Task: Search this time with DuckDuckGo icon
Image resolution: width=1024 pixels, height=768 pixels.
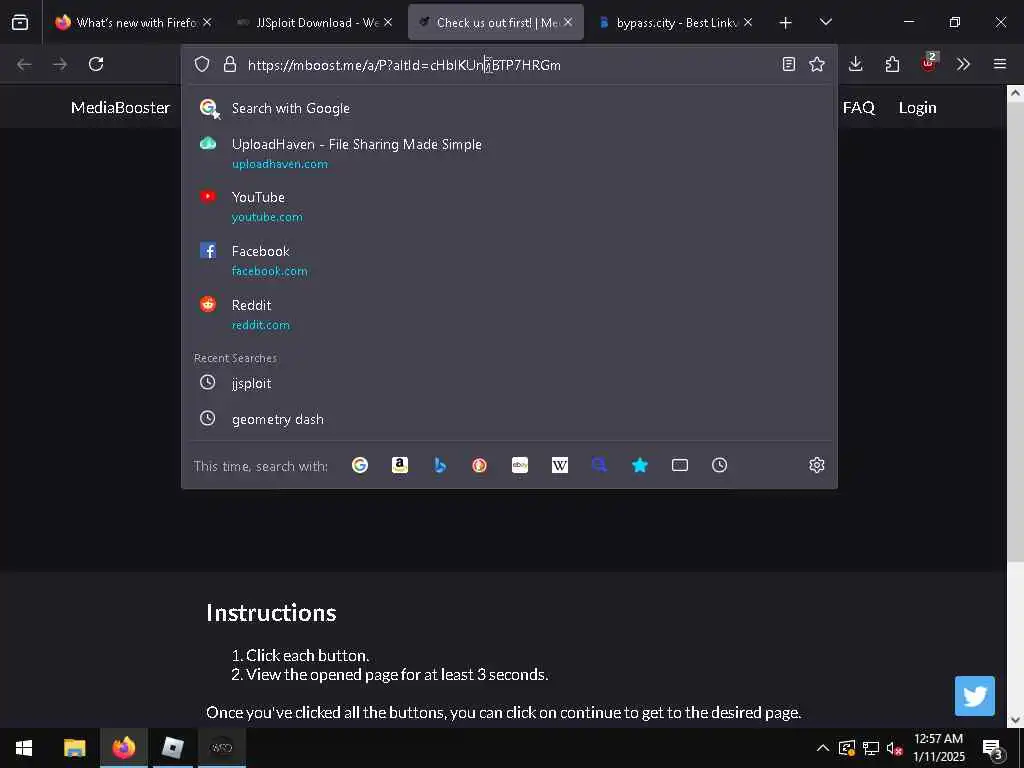Action: pos(480,465)
